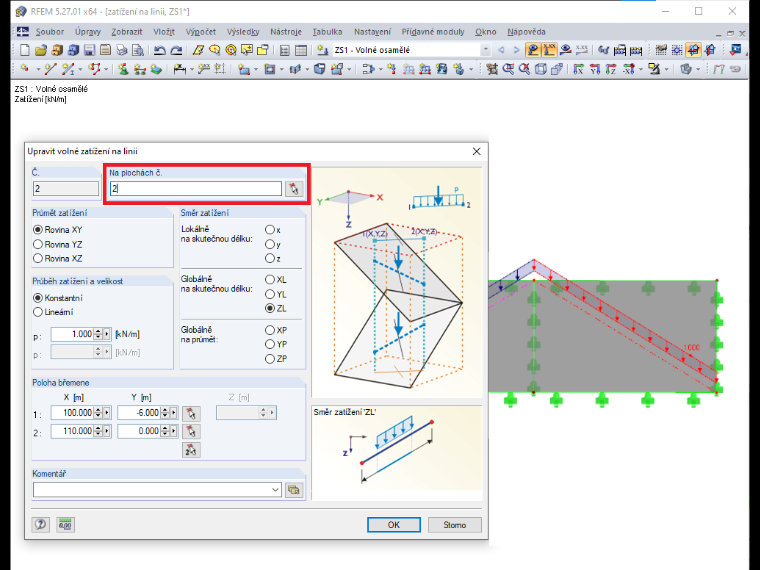This screenshot has width=760, height=570.
Task: Open X2 coordinate arrow menu
Action: pyautogui.click(x=108, y=431)
